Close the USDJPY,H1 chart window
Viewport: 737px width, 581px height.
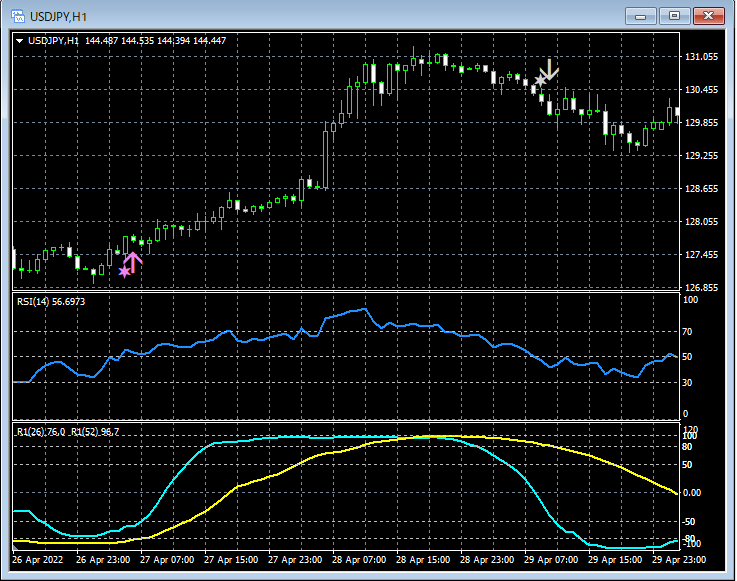pyautogui.click(x=709, y=16)
